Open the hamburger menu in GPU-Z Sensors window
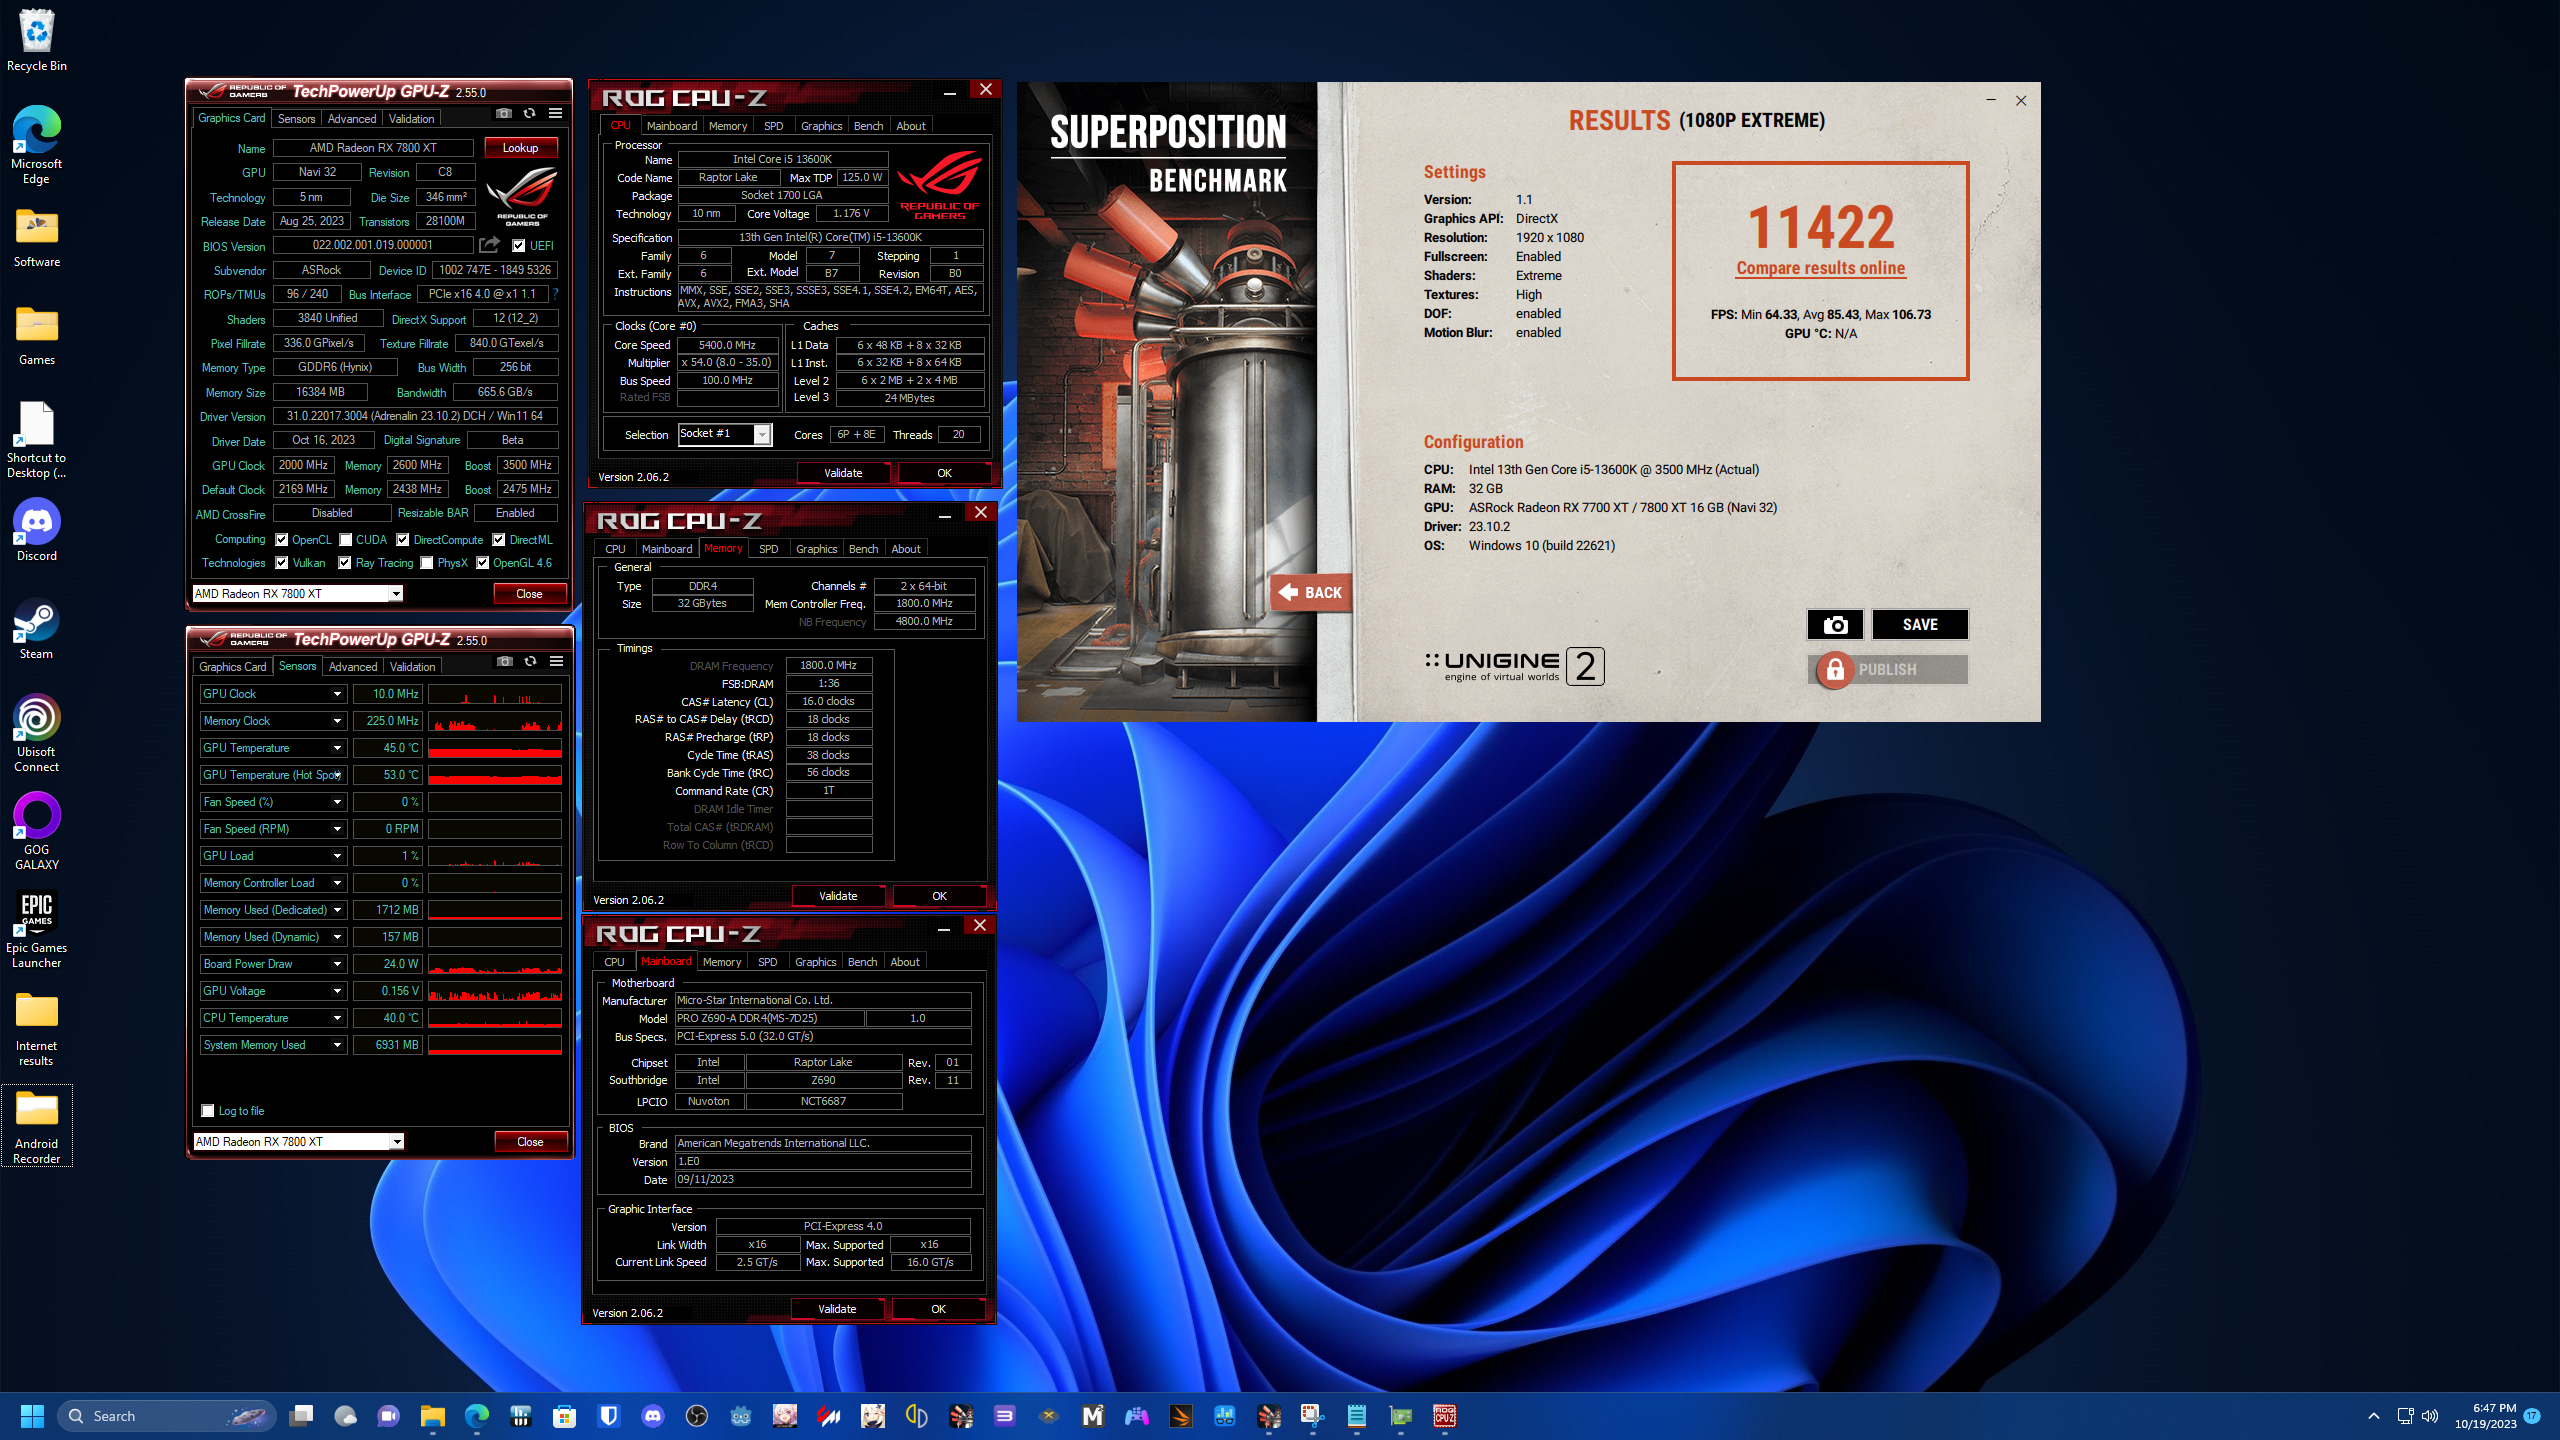2560x1440 pixels. (557, 662)
